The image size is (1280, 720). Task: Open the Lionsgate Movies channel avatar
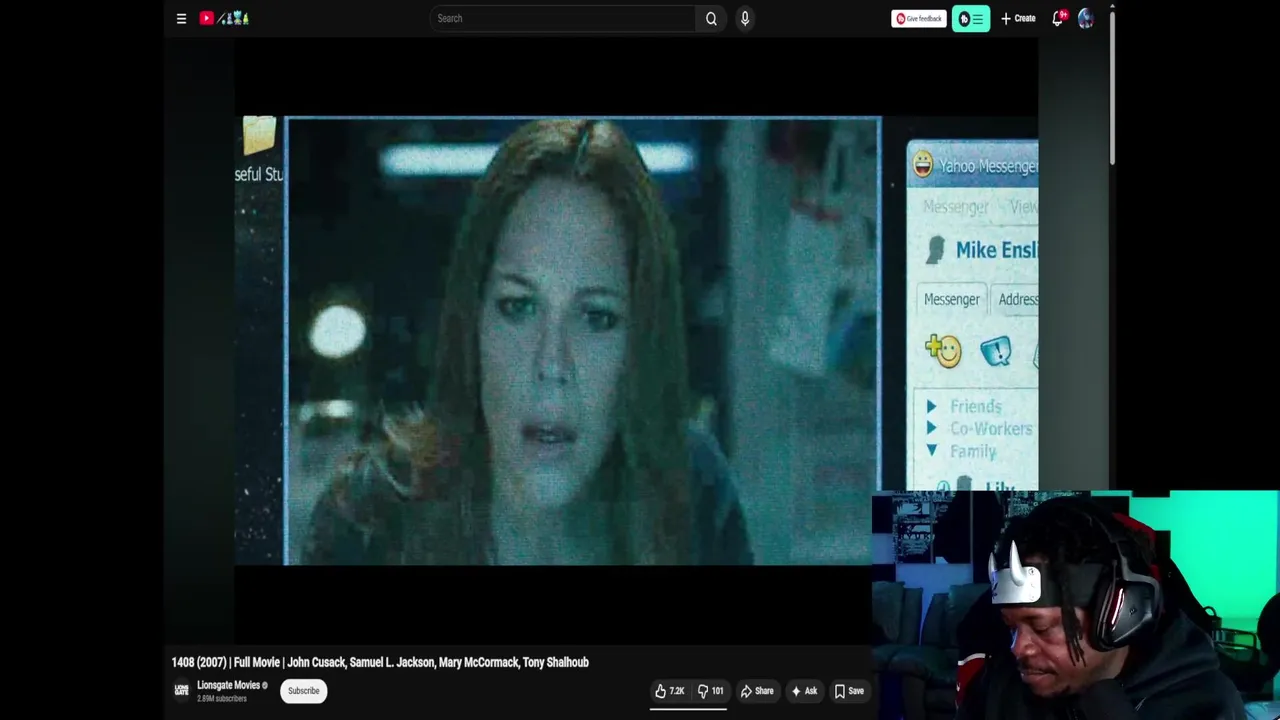coord(181,690)
